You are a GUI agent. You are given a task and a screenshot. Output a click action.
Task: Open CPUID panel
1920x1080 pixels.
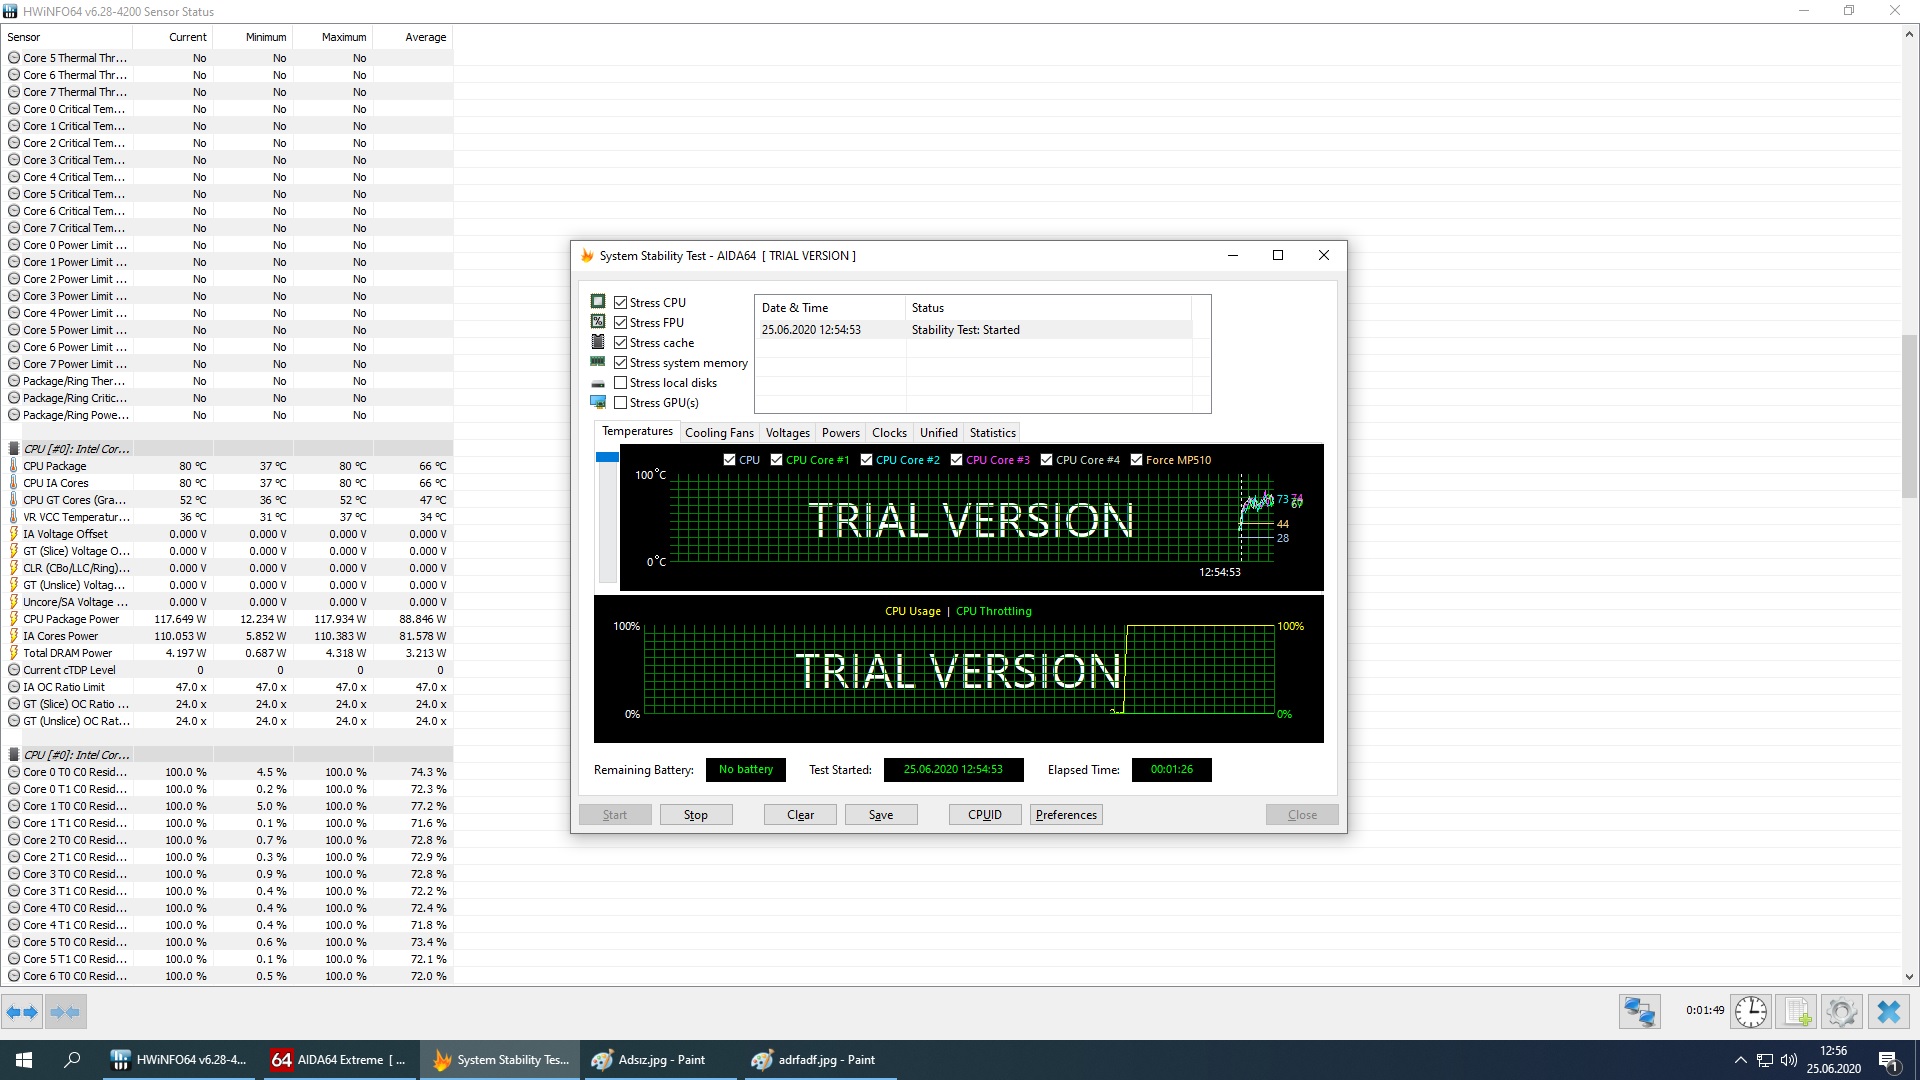coord(985,815)
